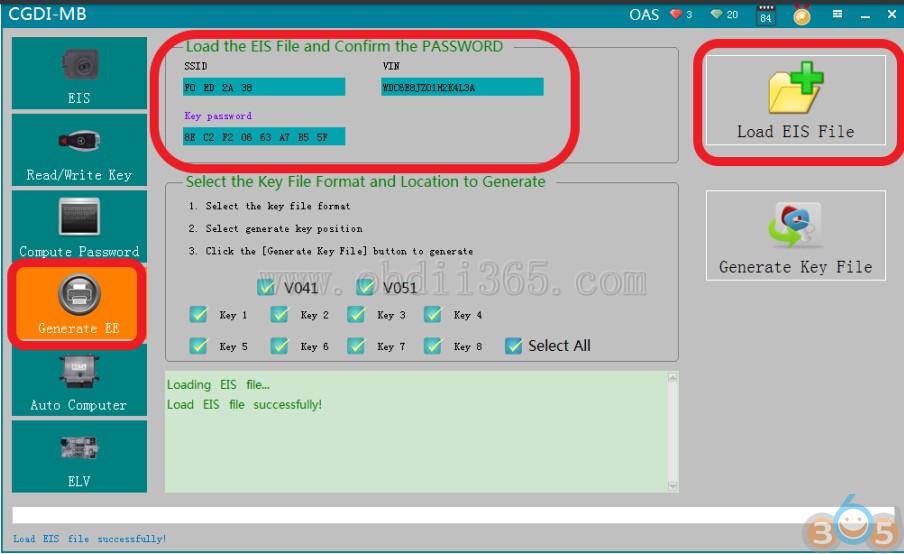Uncheck the Key 7 checkbox
Image resolution: width=904 pixels, height=554 pixels.
(356, 346)
